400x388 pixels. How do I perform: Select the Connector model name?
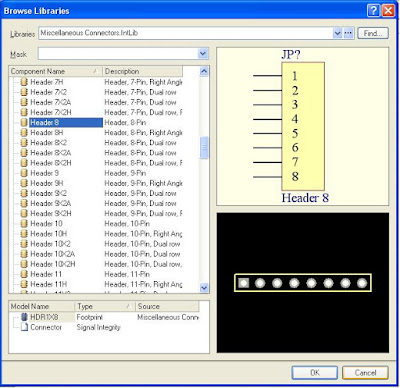pyautogui.click(x=46, y=327)
